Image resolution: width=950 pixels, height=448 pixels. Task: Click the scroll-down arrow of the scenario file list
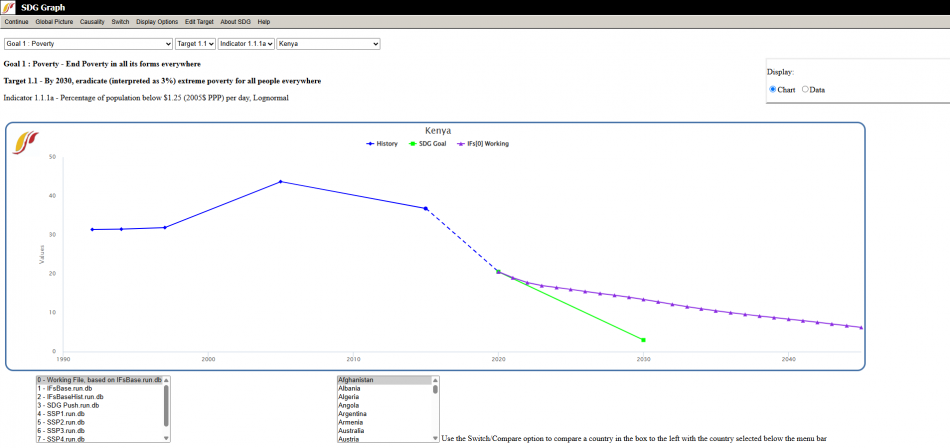(x=166, y=438)
